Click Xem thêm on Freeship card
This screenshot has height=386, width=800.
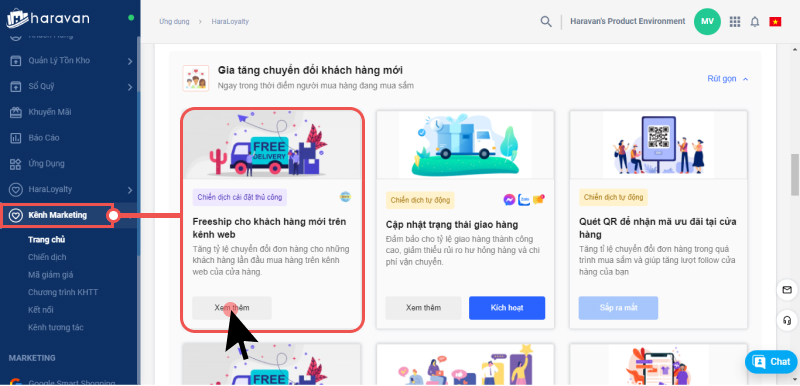(232, 308)
